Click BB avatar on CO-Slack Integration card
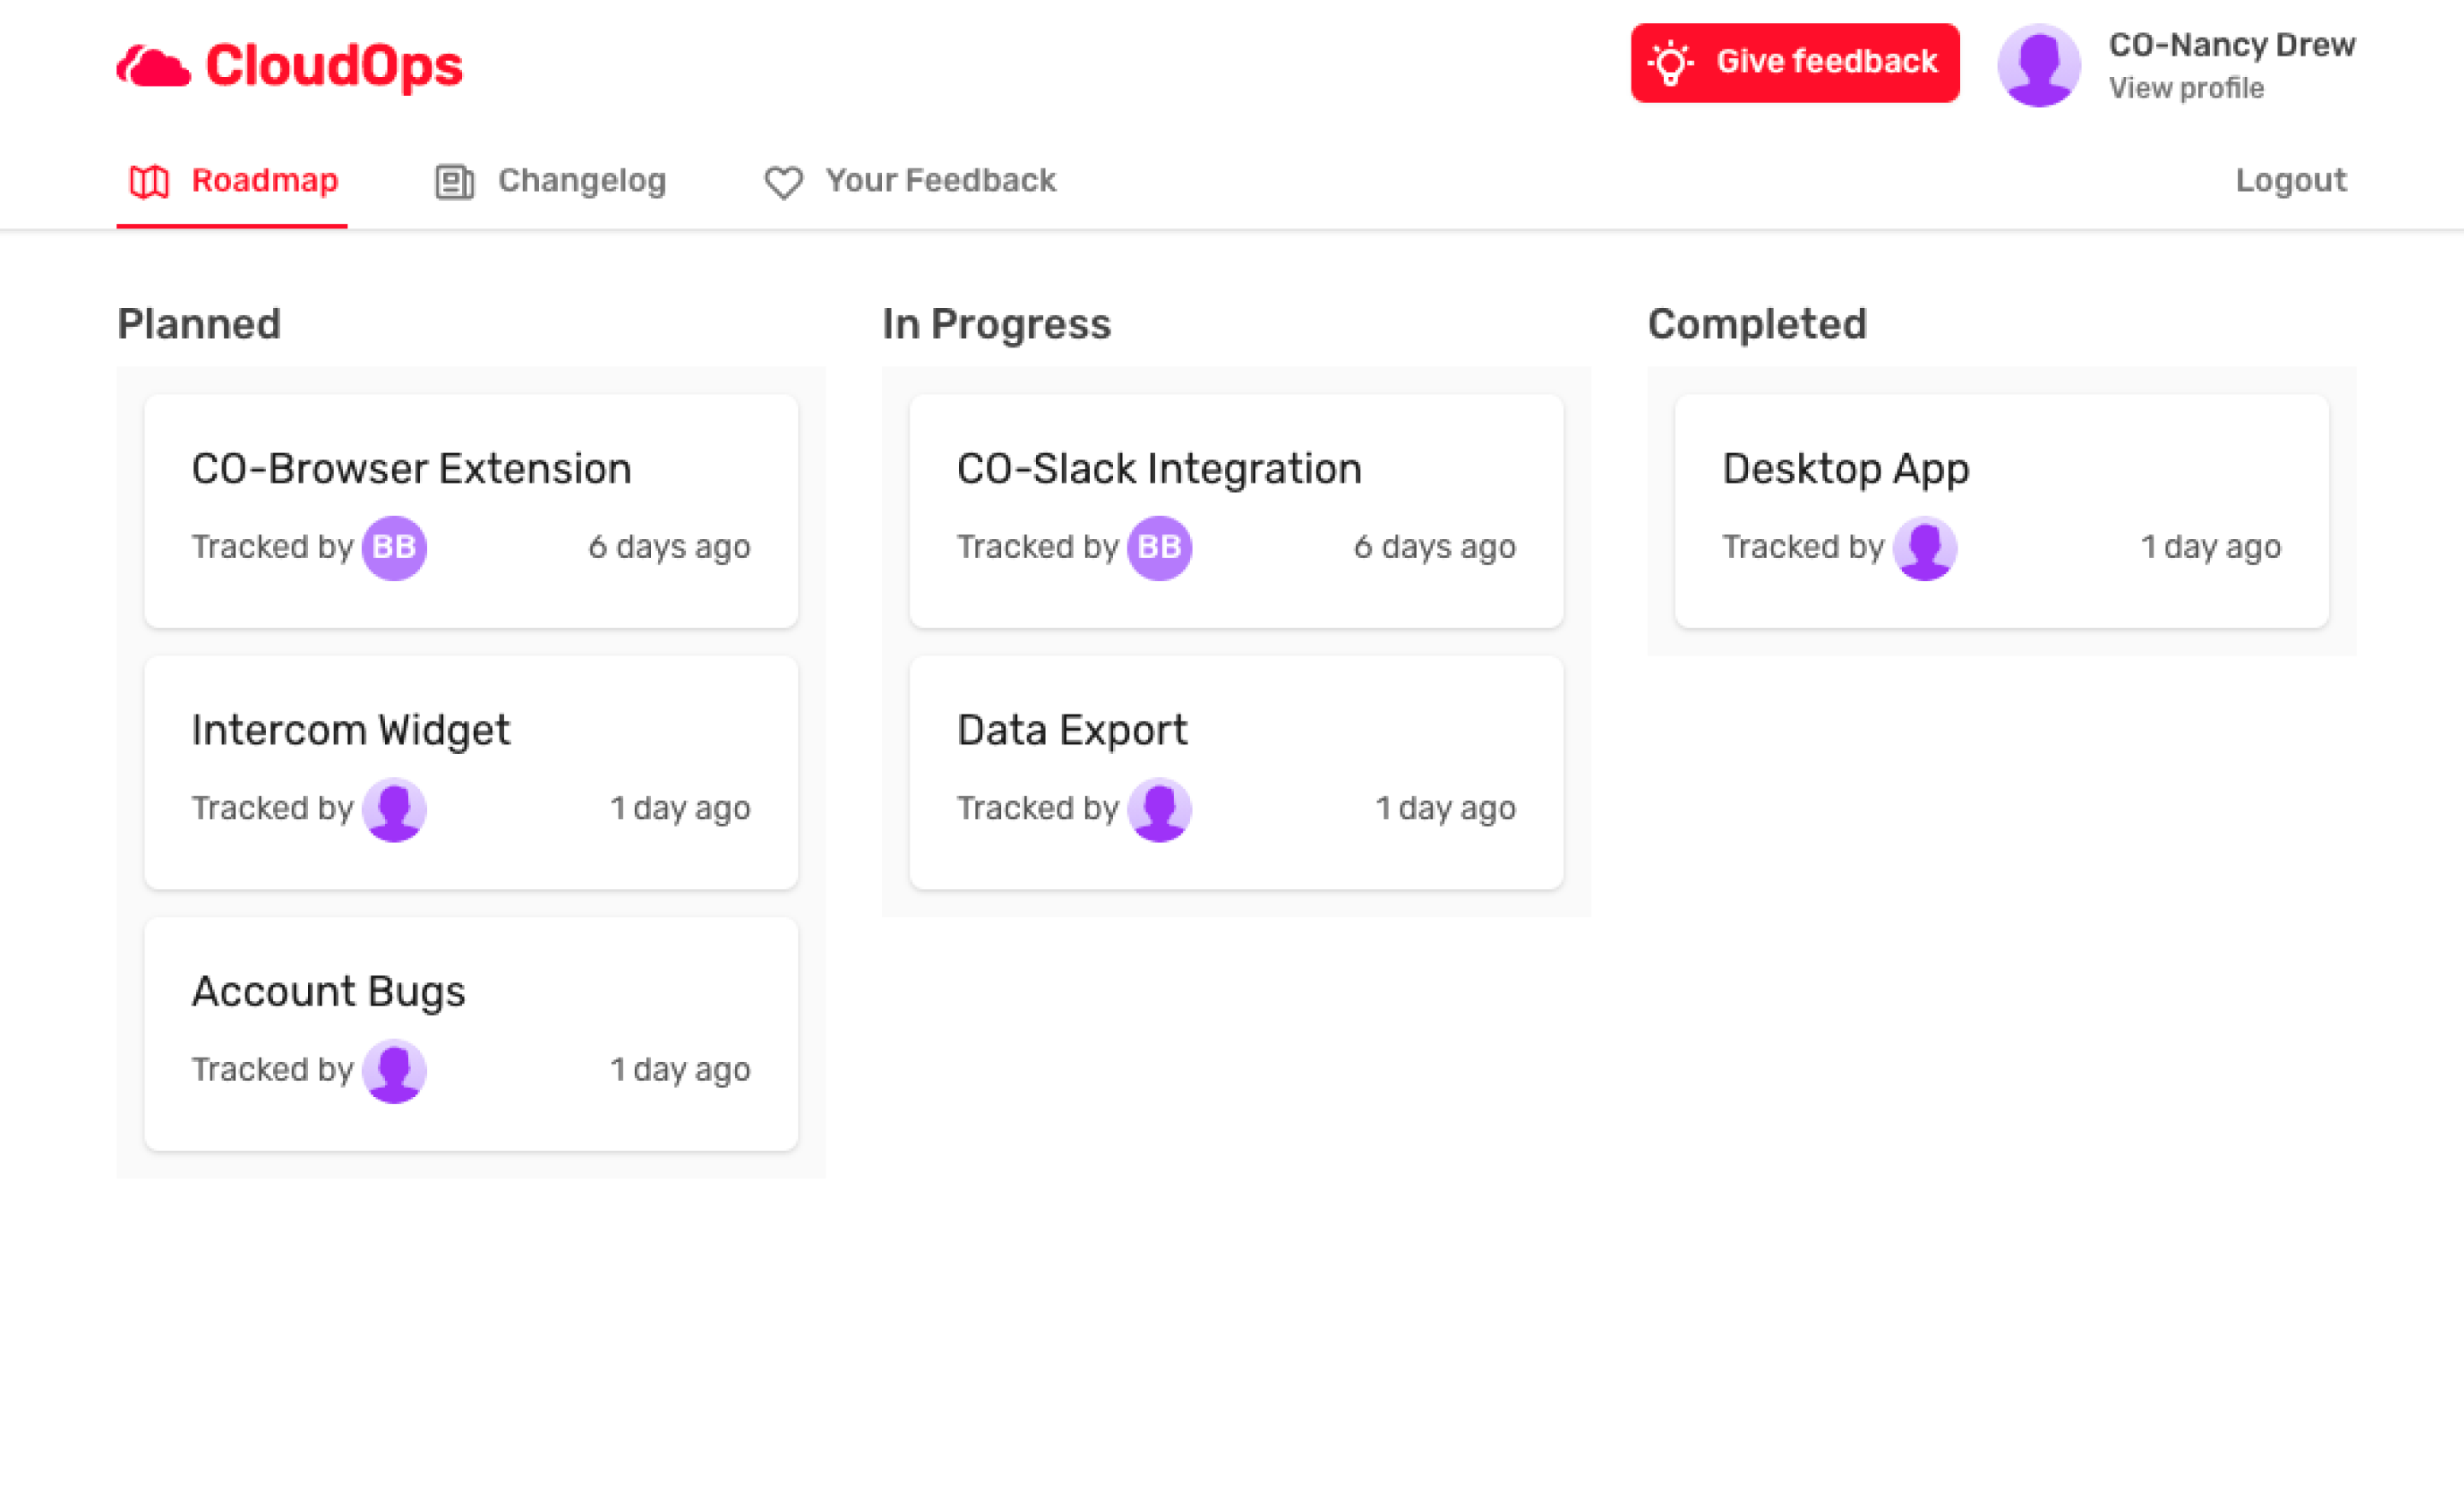 [1159, 547]
